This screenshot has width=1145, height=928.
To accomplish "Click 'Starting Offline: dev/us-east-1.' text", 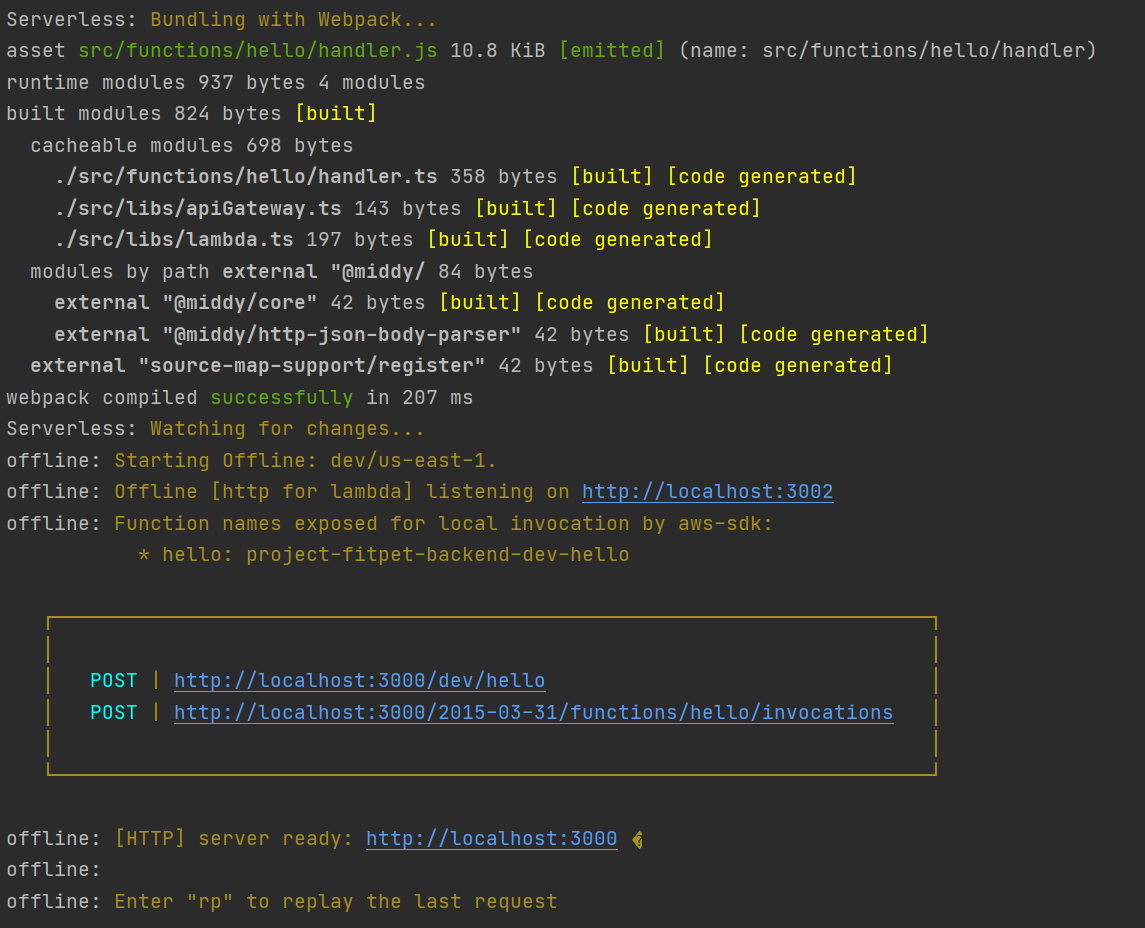I will [305, 461].
